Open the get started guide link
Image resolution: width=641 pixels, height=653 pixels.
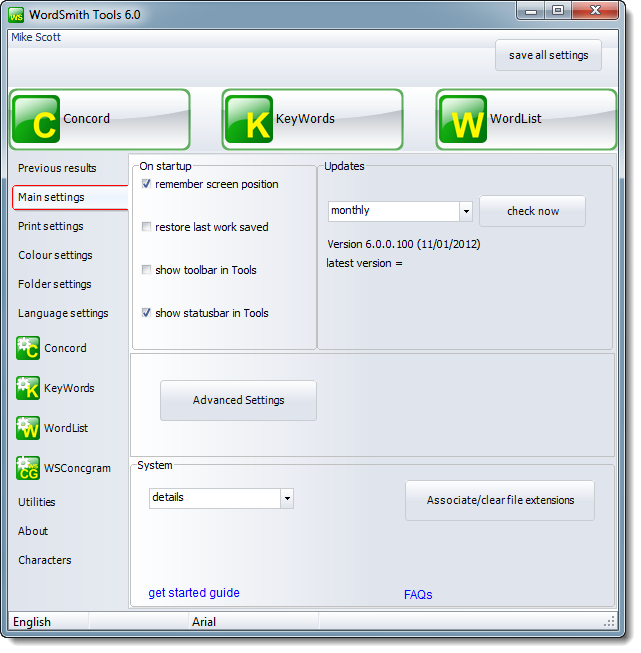click(194, 593)
